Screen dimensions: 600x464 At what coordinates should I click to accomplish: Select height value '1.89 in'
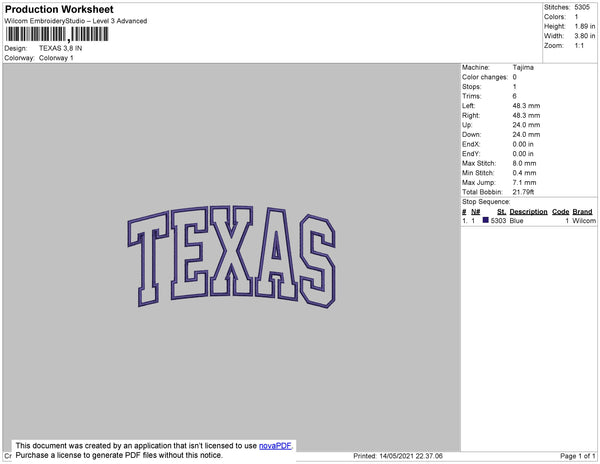[x=585, y=26]
